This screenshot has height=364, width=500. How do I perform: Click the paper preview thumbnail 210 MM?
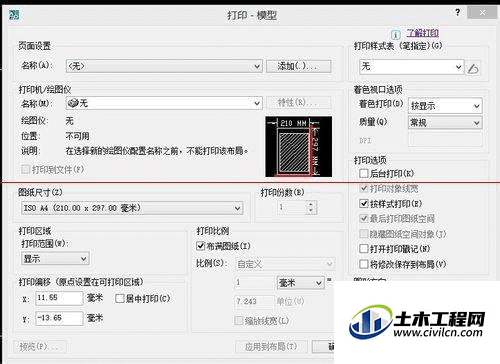(x=298, y=146)
